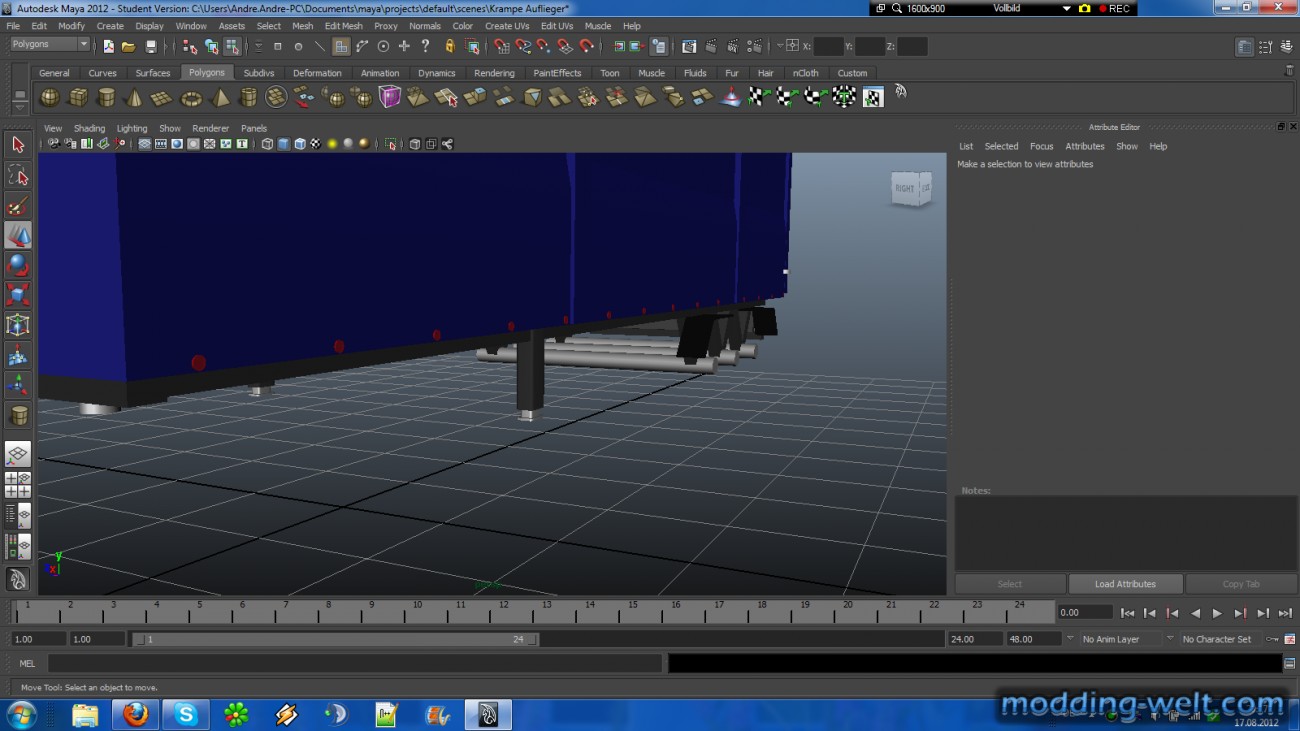Activate the Universal Manipulator tool
The image size is (1300, 731).
(x=18, y=325)
